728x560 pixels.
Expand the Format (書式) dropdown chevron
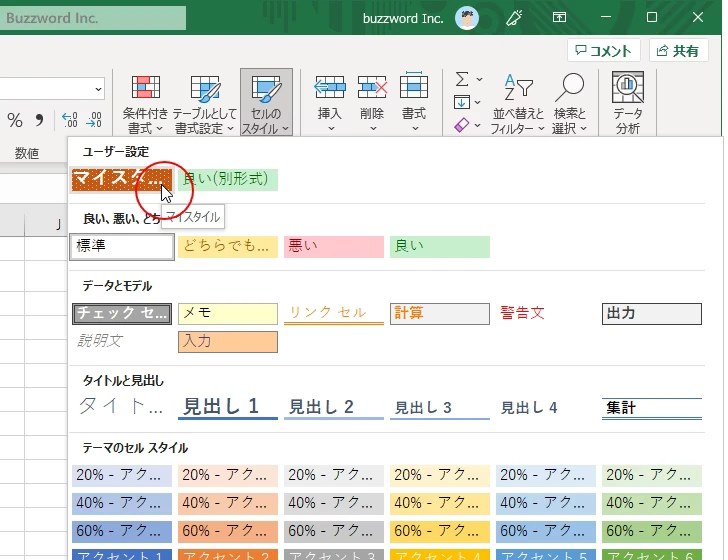tap(415, 129)
